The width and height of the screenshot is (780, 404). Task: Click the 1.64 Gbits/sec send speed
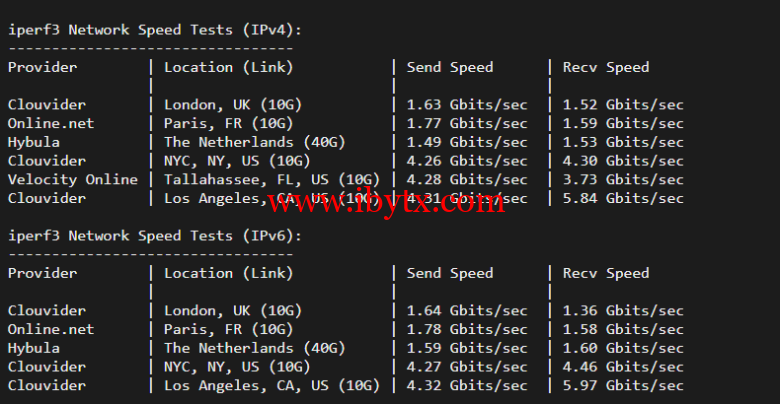(x=466, y=311)
